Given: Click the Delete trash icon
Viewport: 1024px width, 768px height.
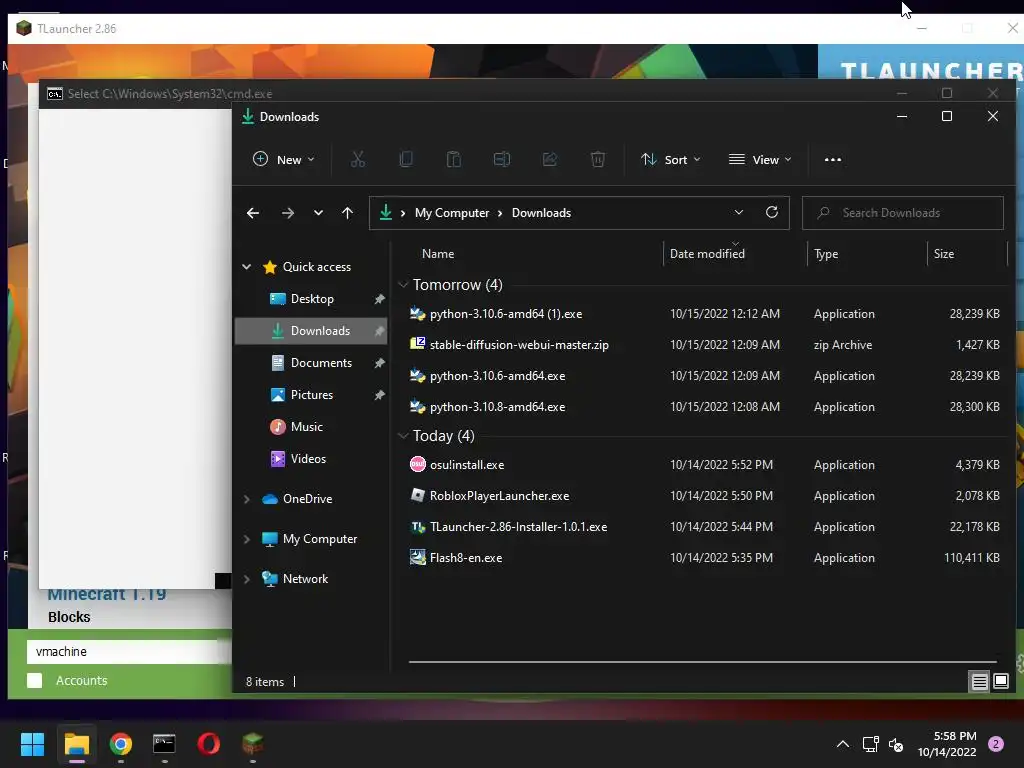Looking at the screenshot, I should click(x=598, y=159).
